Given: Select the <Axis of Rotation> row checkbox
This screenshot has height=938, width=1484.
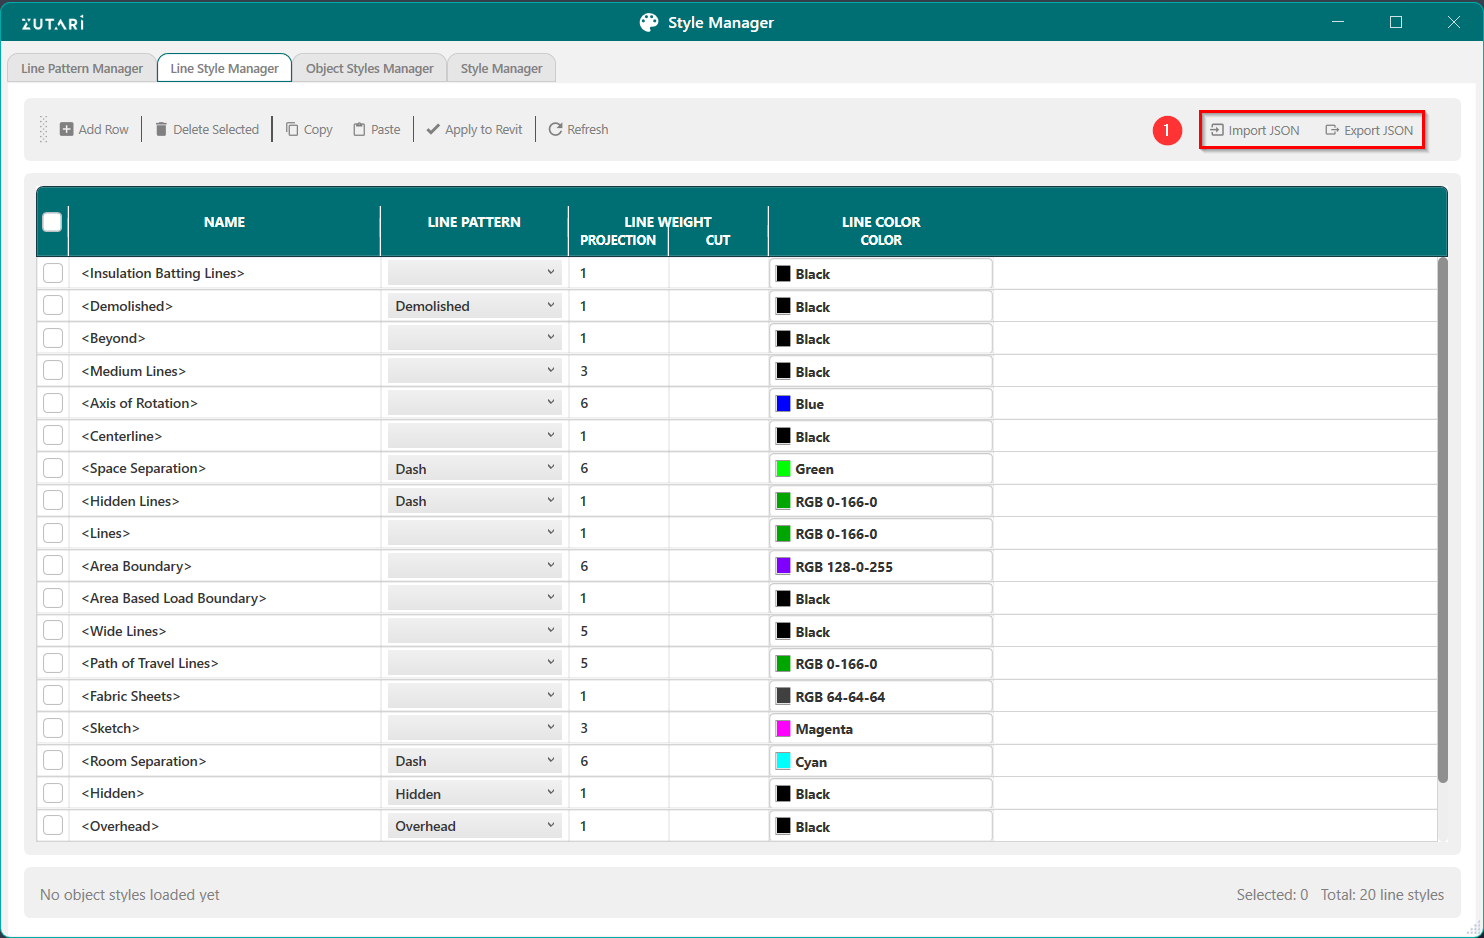Looking at the screenshot, I should click(53, 403).
